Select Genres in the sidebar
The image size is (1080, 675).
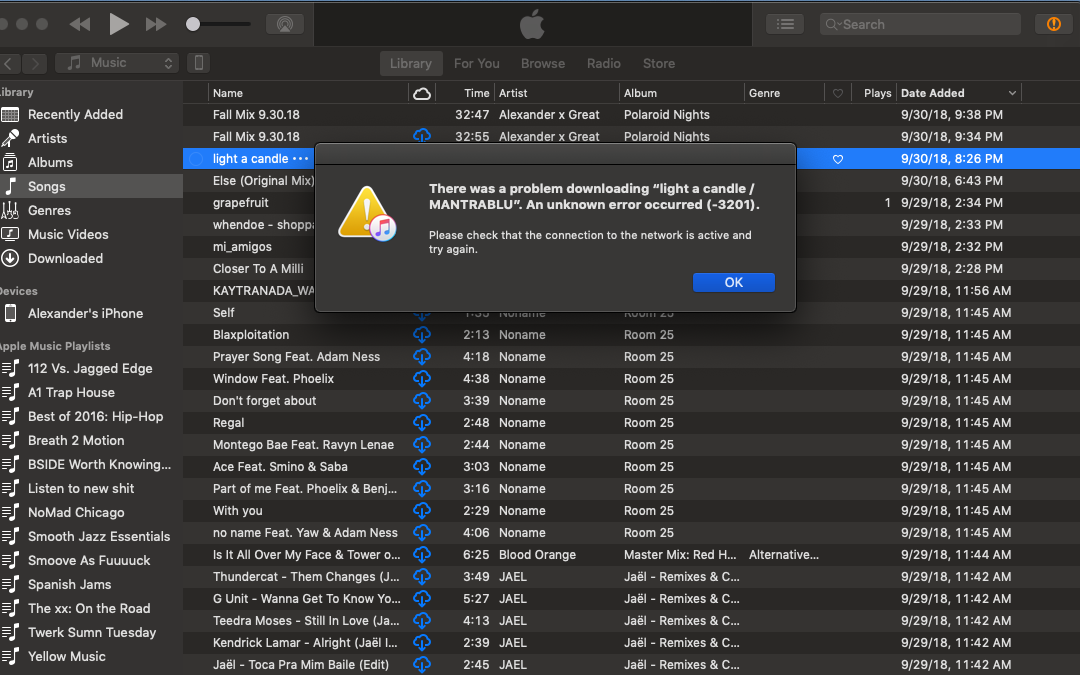click(x=91, y=210)
